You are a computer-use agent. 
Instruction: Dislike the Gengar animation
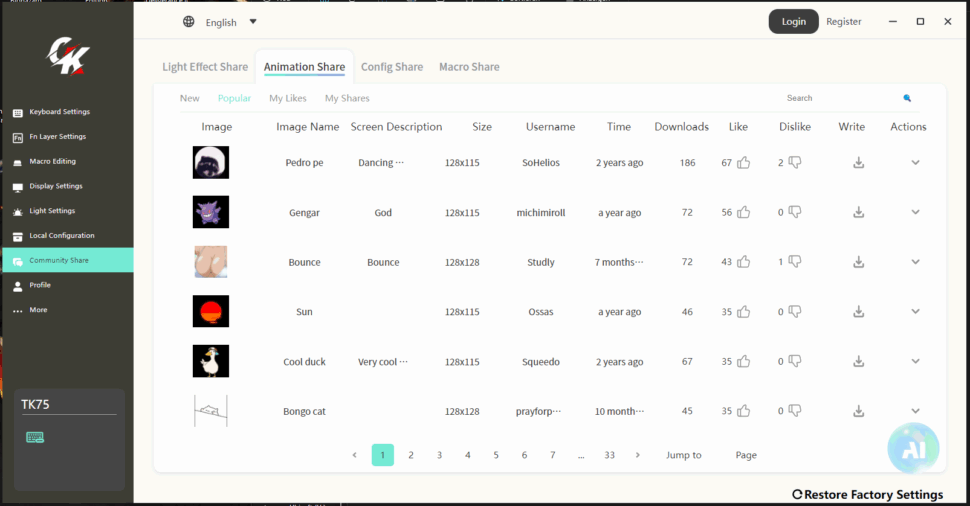coord(795,212)
